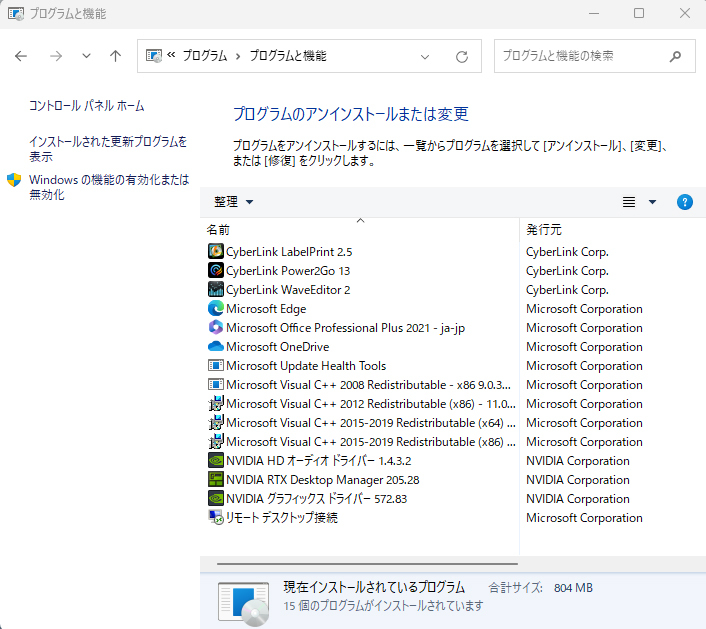The image size is (706, 629).
Task: Select the Microsoft OneDrive row text
Action: [x=277, y=347]
